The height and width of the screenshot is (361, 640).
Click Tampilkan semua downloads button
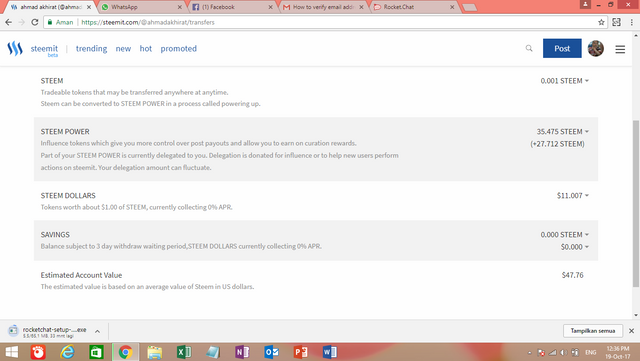(593, 331)
